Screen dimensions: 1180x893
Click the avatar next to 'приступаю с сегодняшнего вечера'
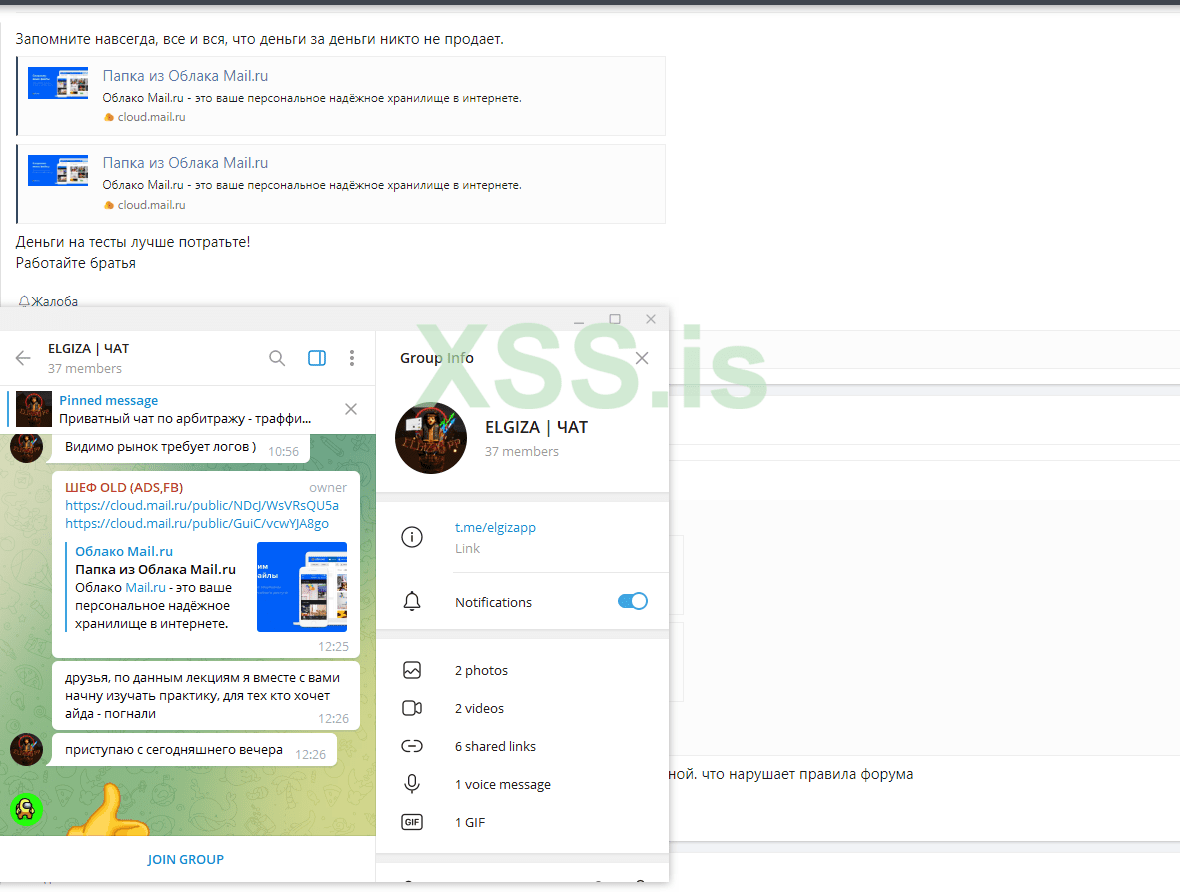click(x=26, y=750)
